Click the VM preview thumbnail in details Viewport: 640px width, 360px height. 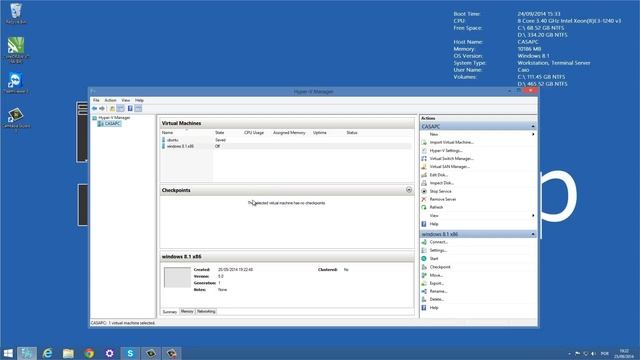click(177, 278)
